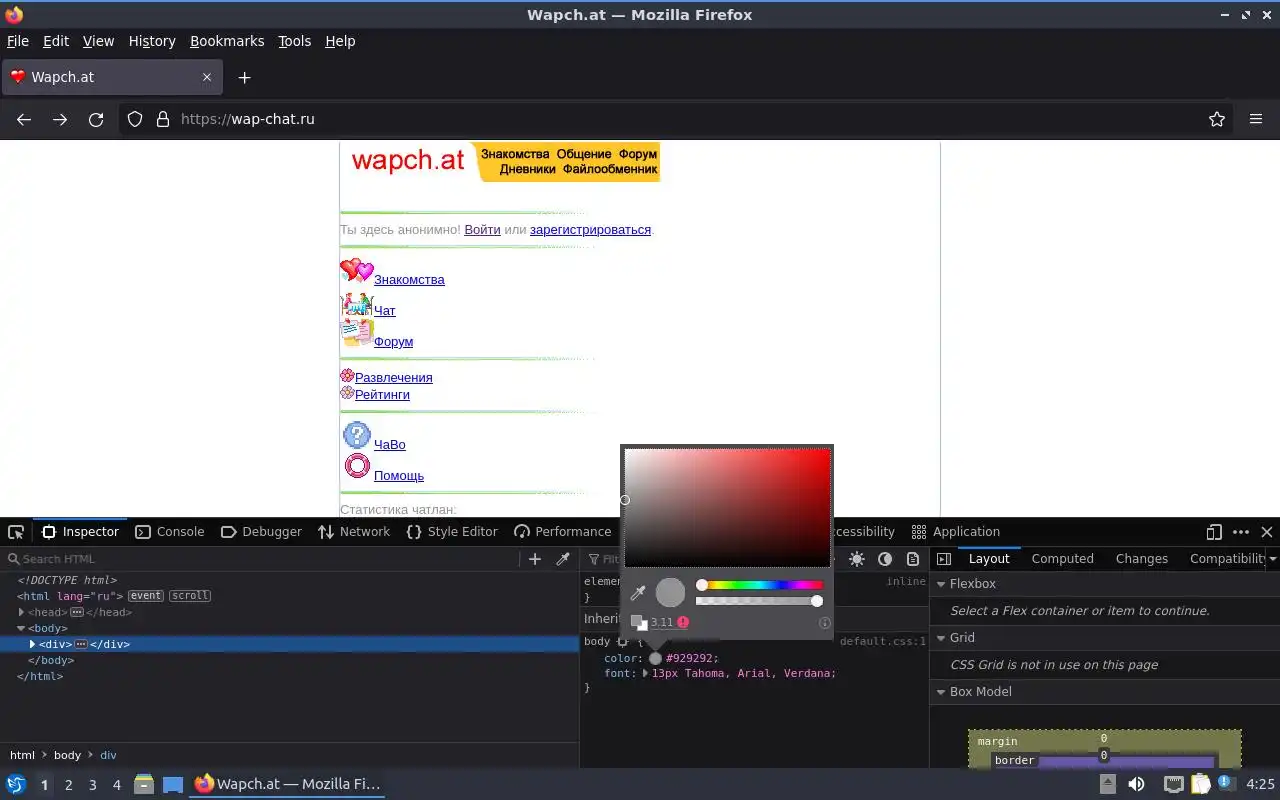Reload the current page

point(96,119)
